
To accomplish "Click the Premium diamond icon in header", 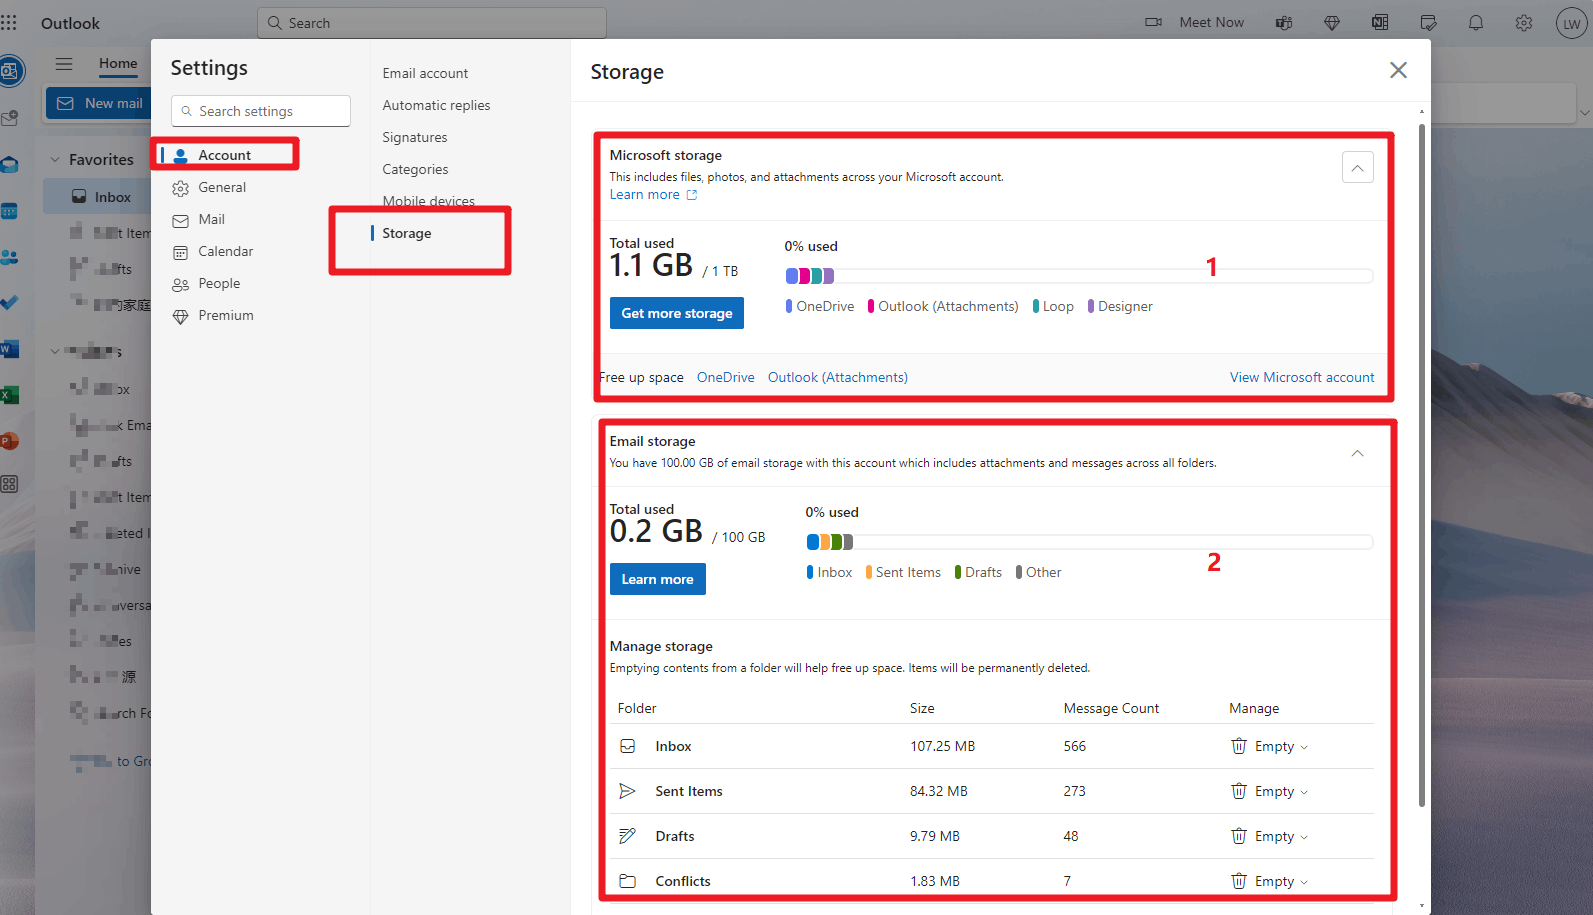I will coord(1332,23).
